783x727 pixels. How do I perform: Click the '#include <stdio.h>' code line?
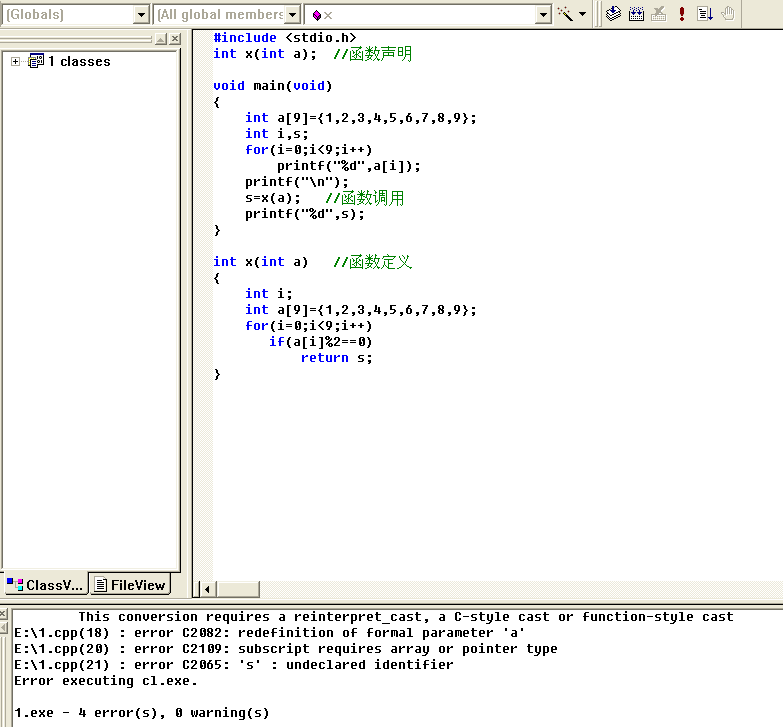point(285,38)
